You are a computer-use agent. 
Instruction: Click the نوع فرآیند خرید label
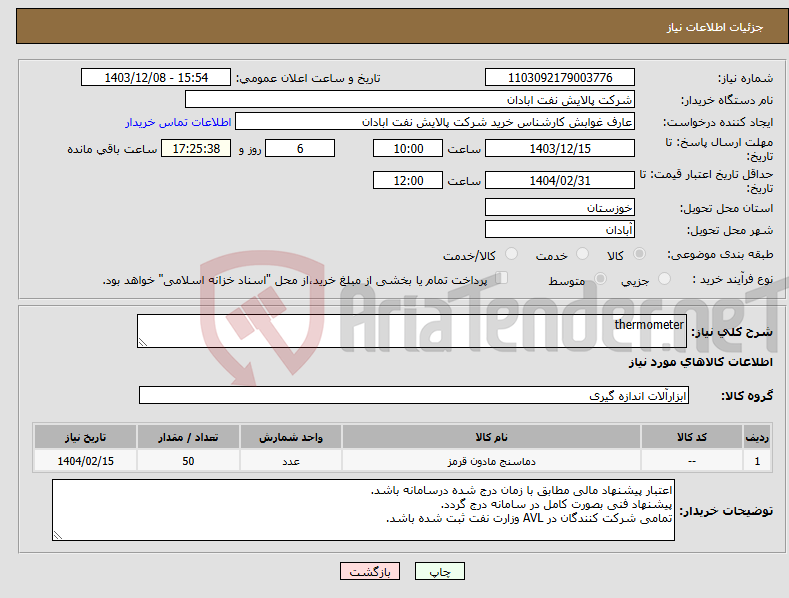coord(733,279)
